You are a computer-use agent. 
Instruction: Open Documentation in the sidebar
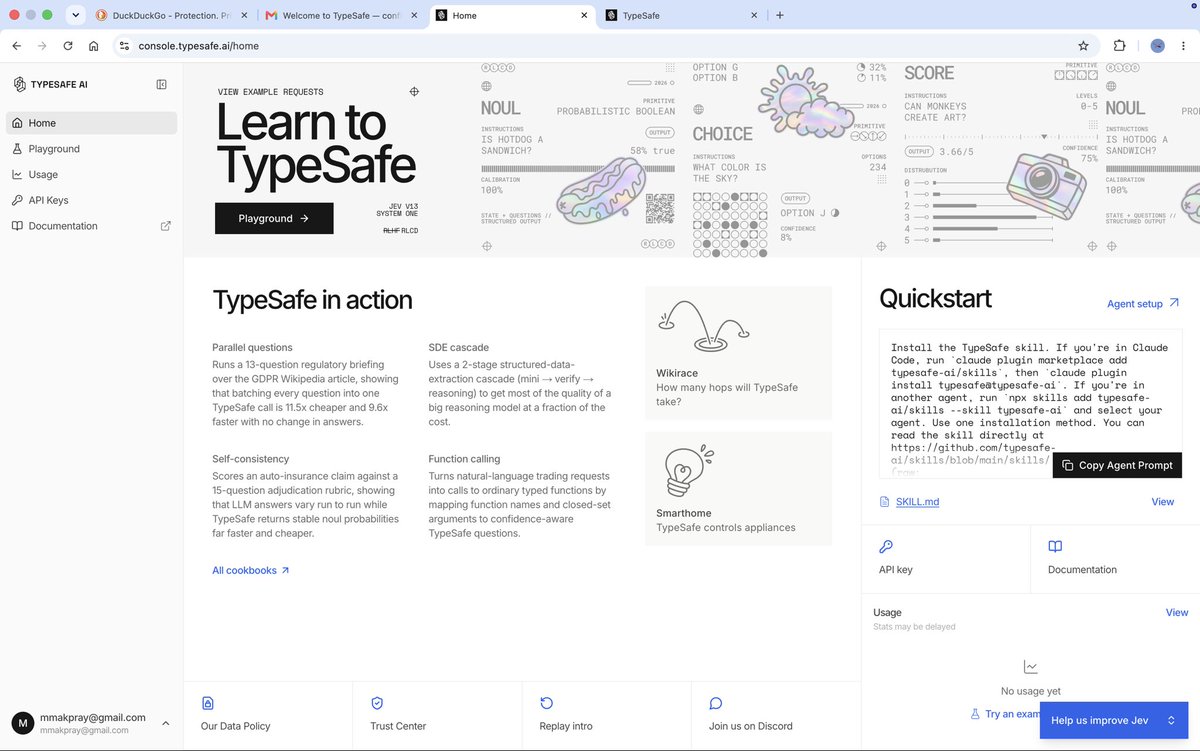point(91,226)
